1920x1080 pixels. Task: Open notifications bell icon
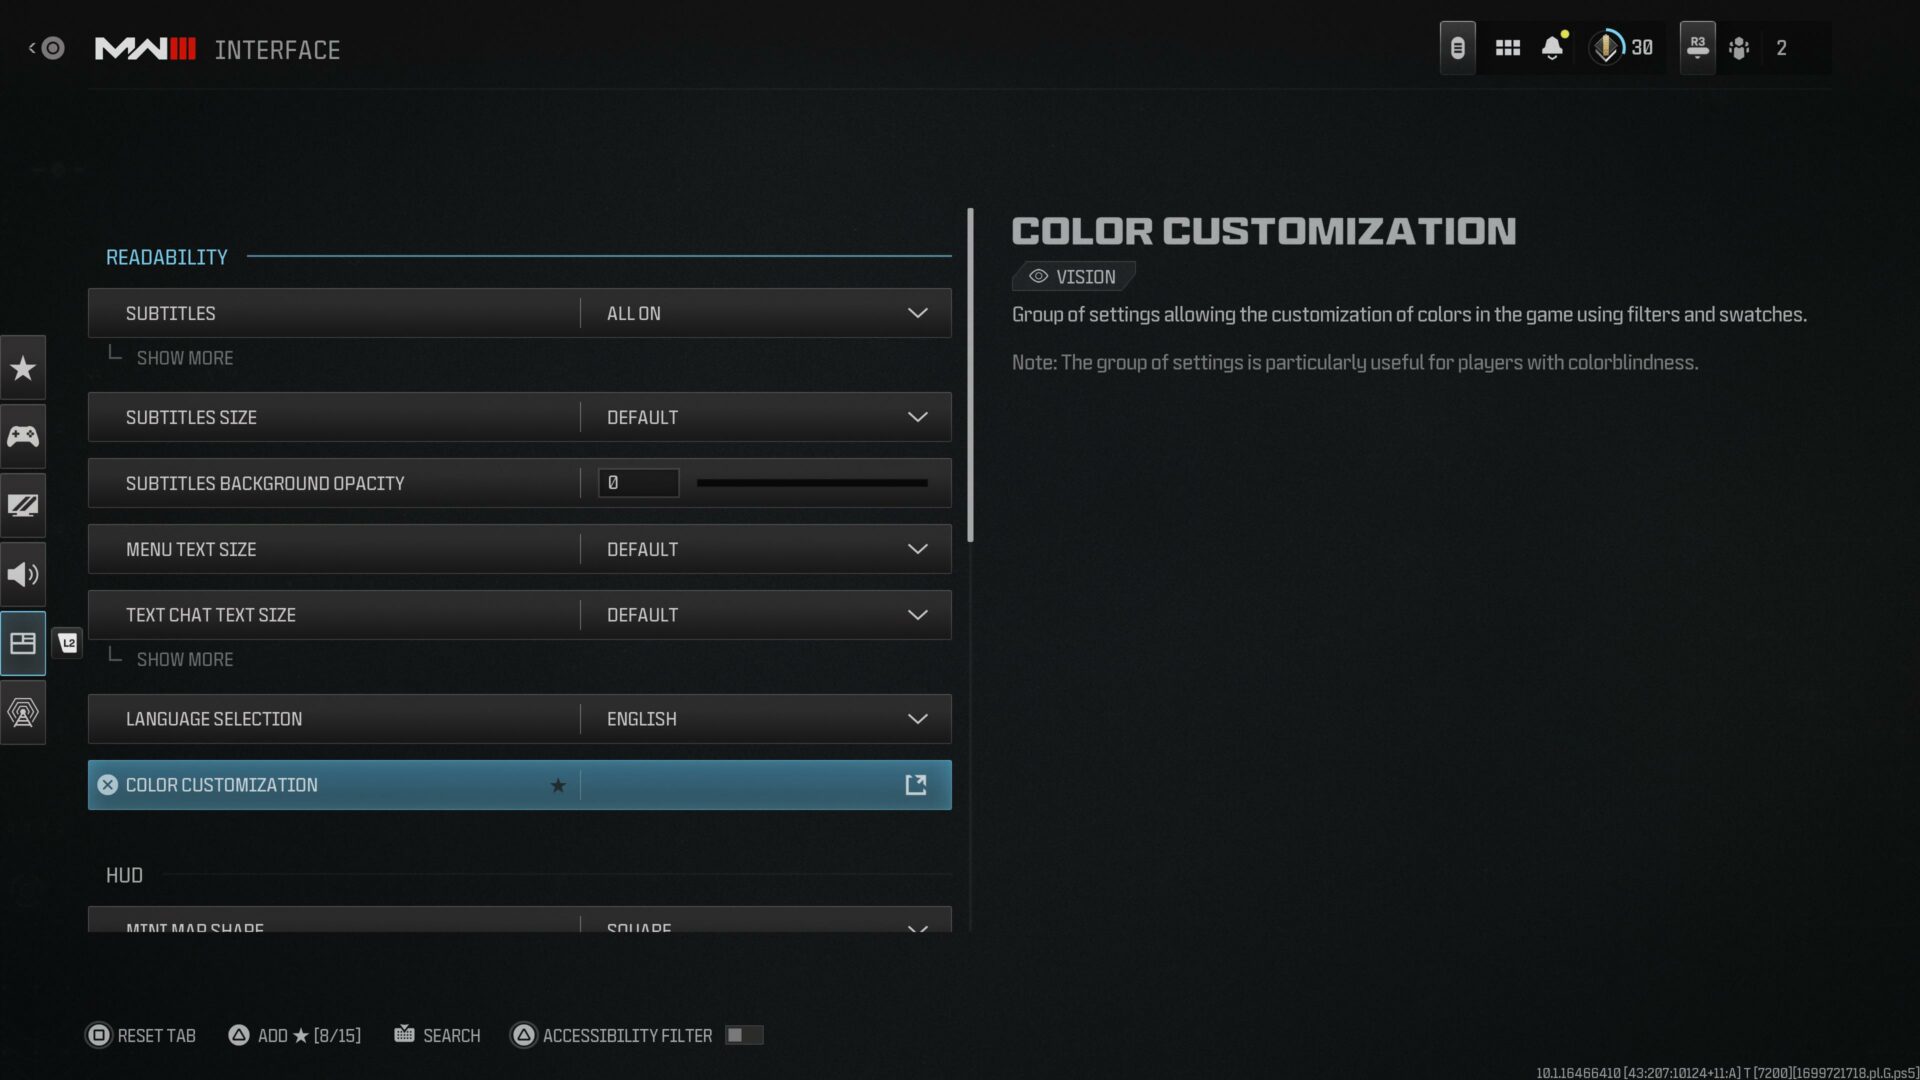[1553, 47]
